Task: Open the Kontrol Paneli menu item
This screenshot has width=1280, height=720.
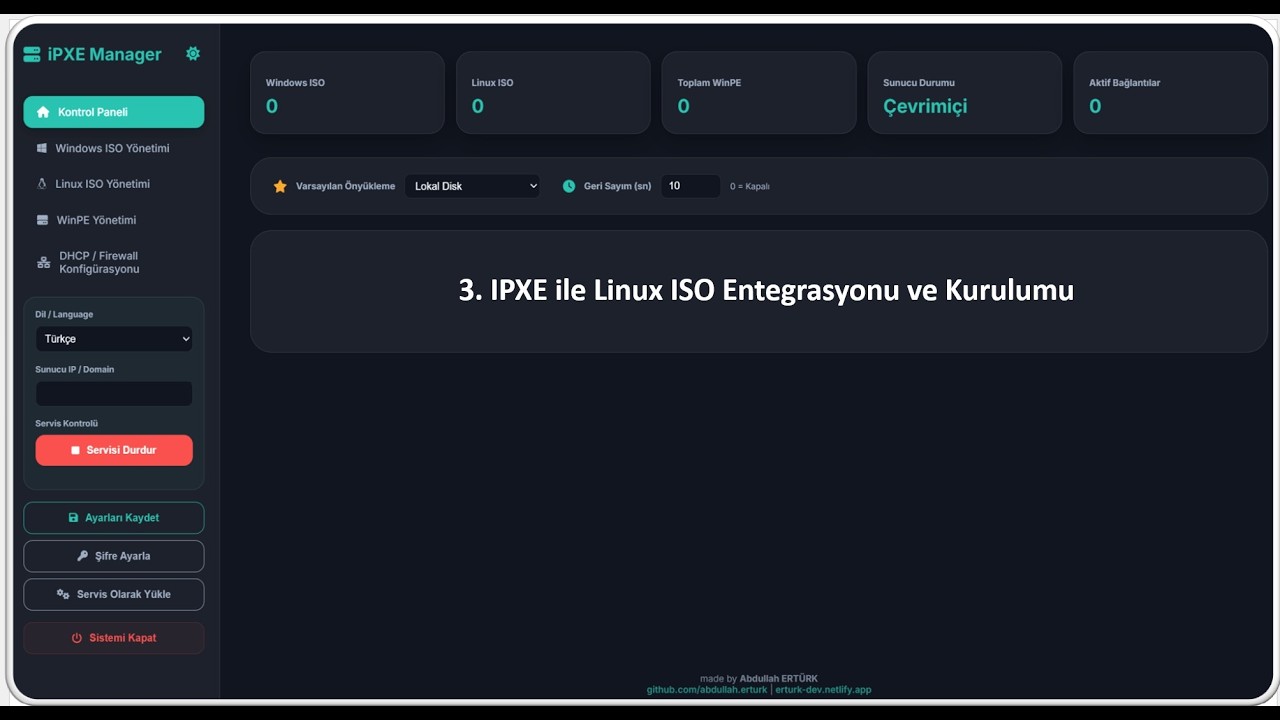Action: [x=114, y=112]
